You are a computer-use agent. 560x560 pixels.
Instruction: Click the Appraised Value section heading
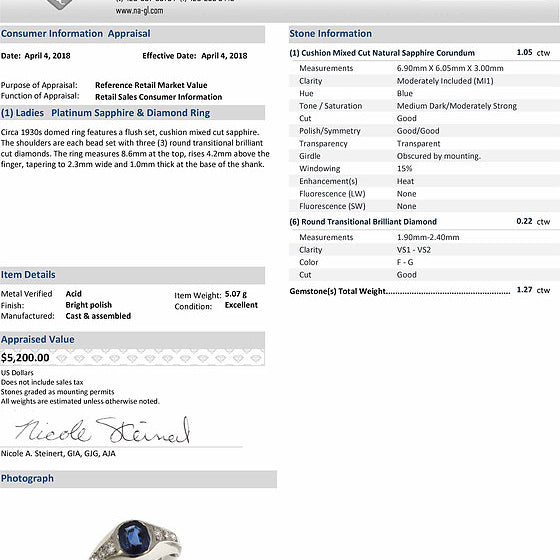click(x=38, y=339)
